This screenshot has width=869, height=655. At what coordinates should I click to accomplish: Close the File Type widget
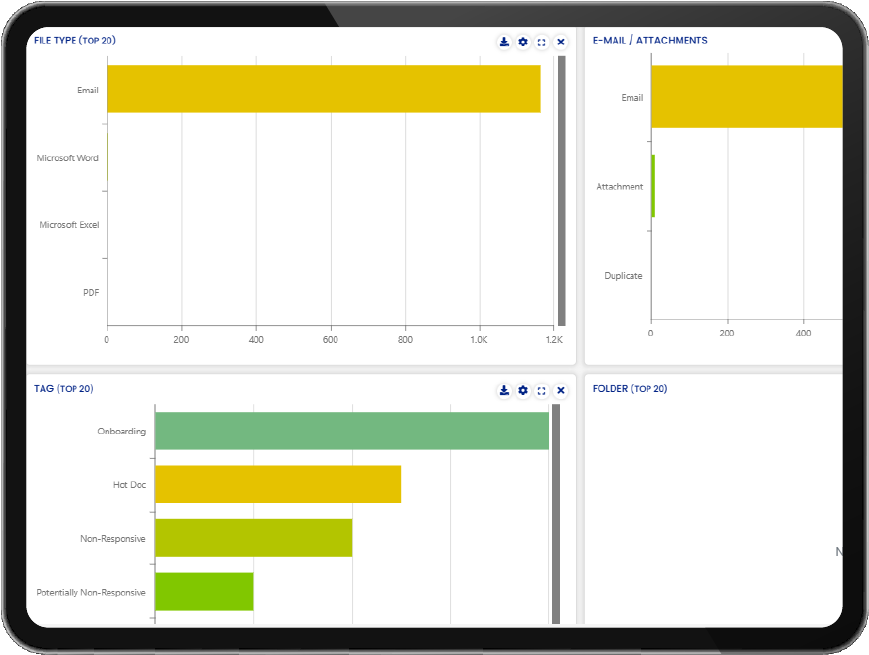(x=560, y=42)
